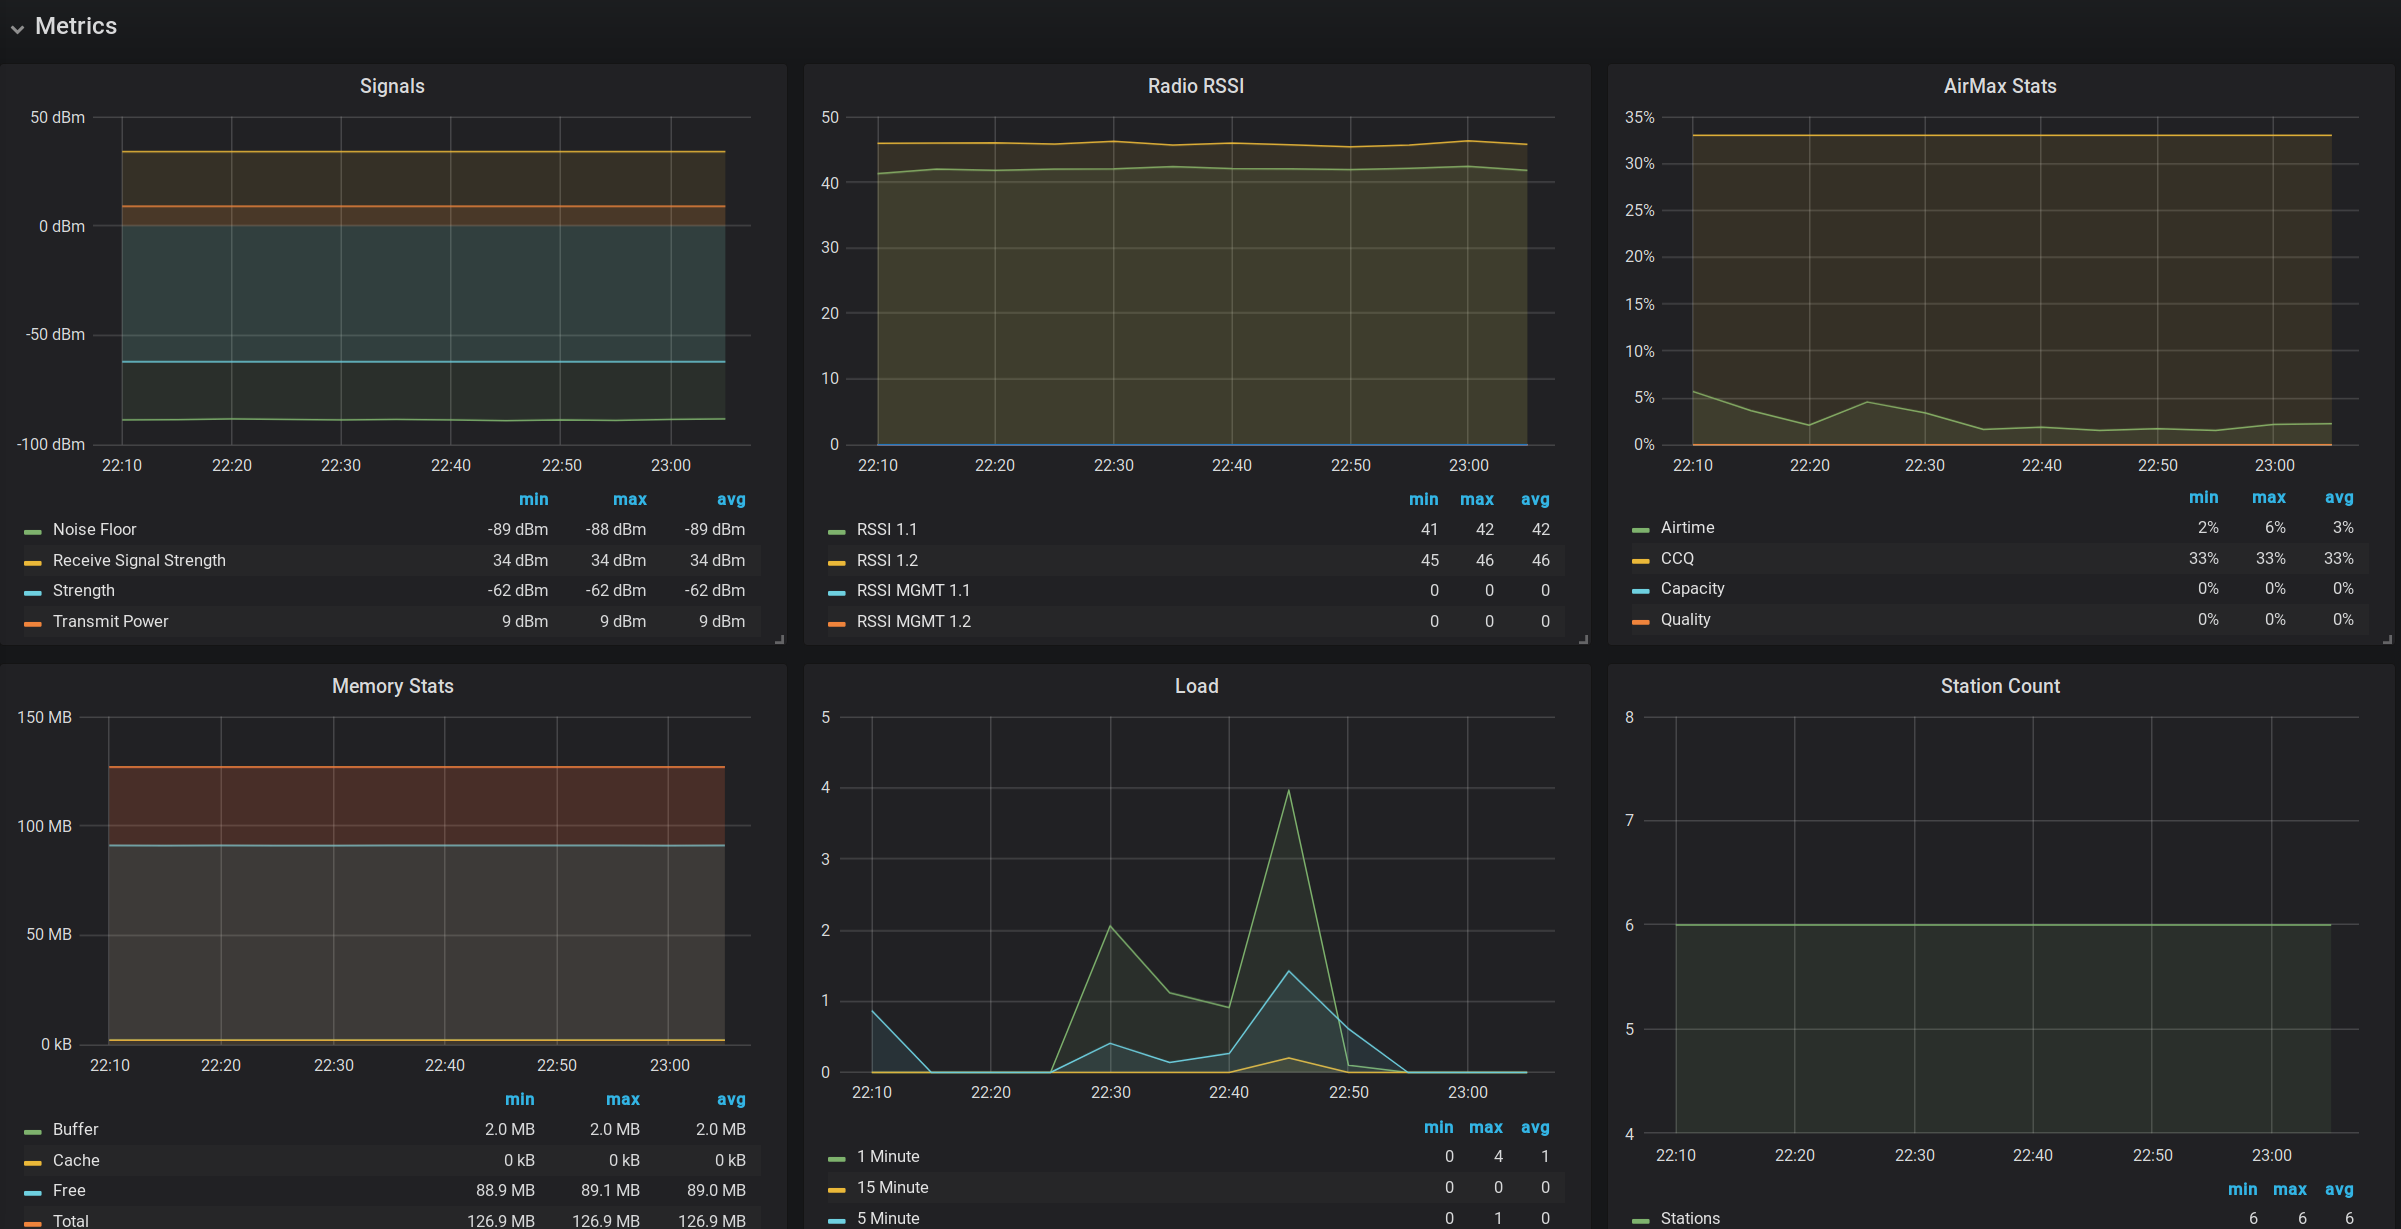
Task: Click the Stations legend color icon
Action: (x=1641, y=1220)
